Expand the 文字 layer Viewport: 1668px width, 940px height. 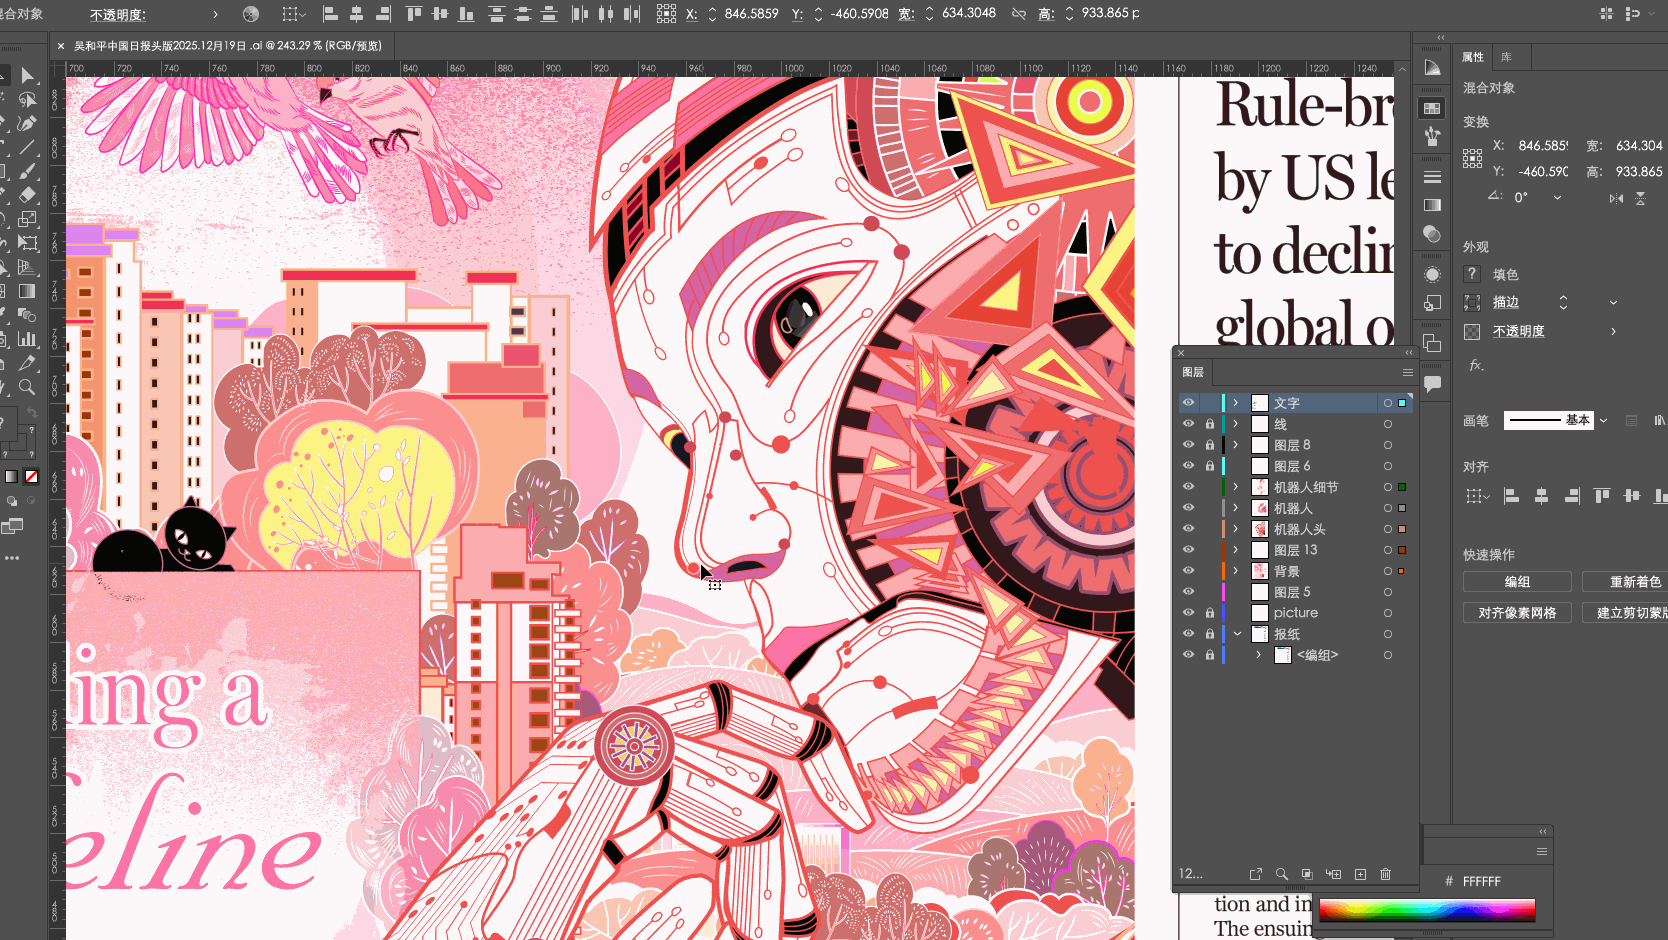coord(1236,403)
